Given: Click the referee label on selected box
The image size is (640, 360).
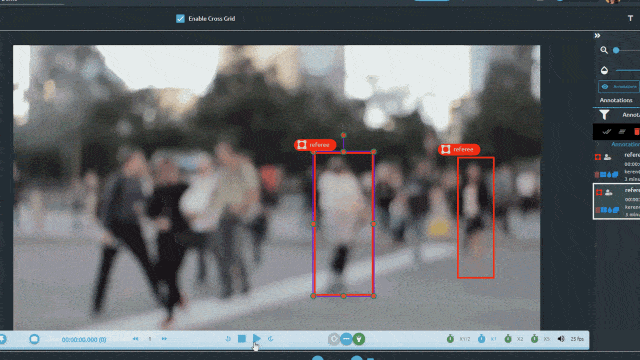Looking at the screenshot, I should point(315,145).
